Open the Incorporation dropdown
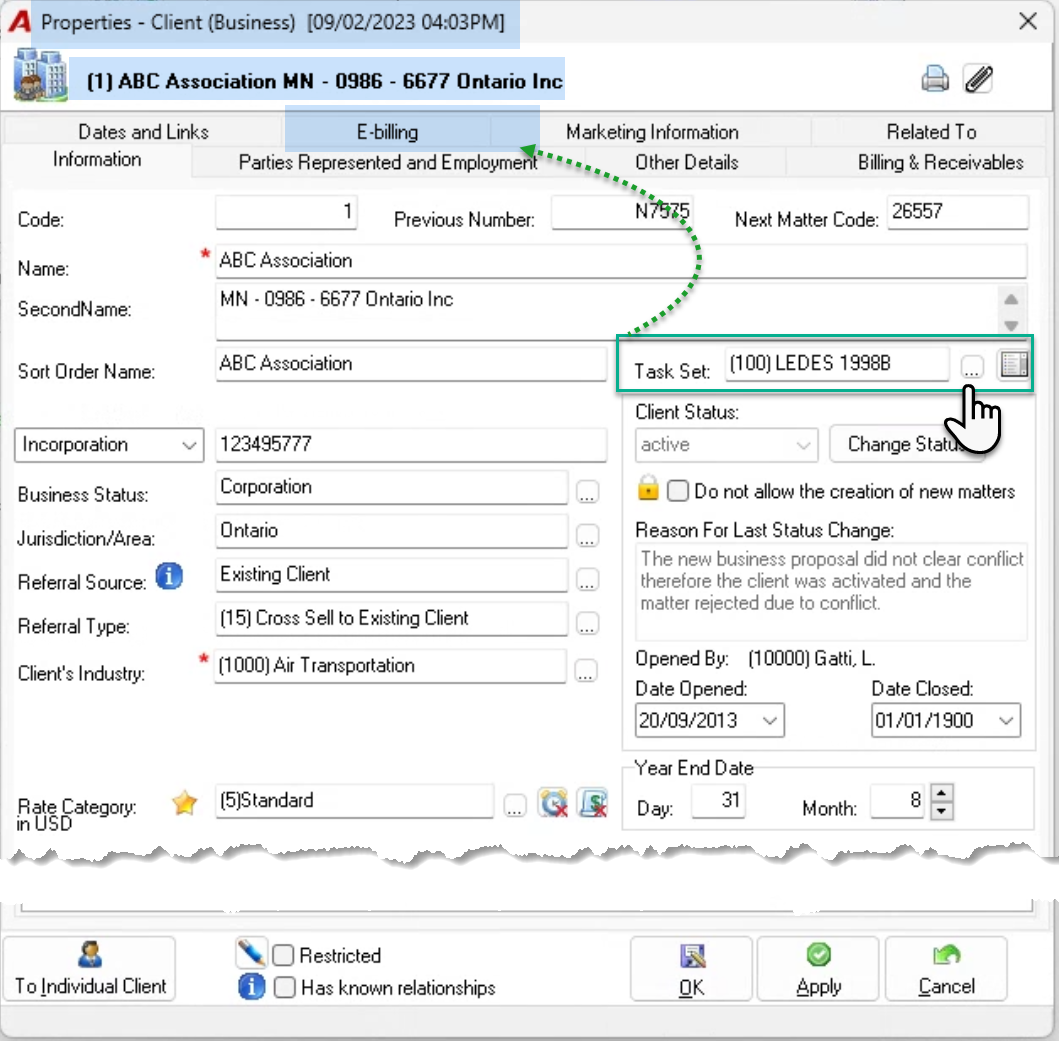 click(109, 445)
